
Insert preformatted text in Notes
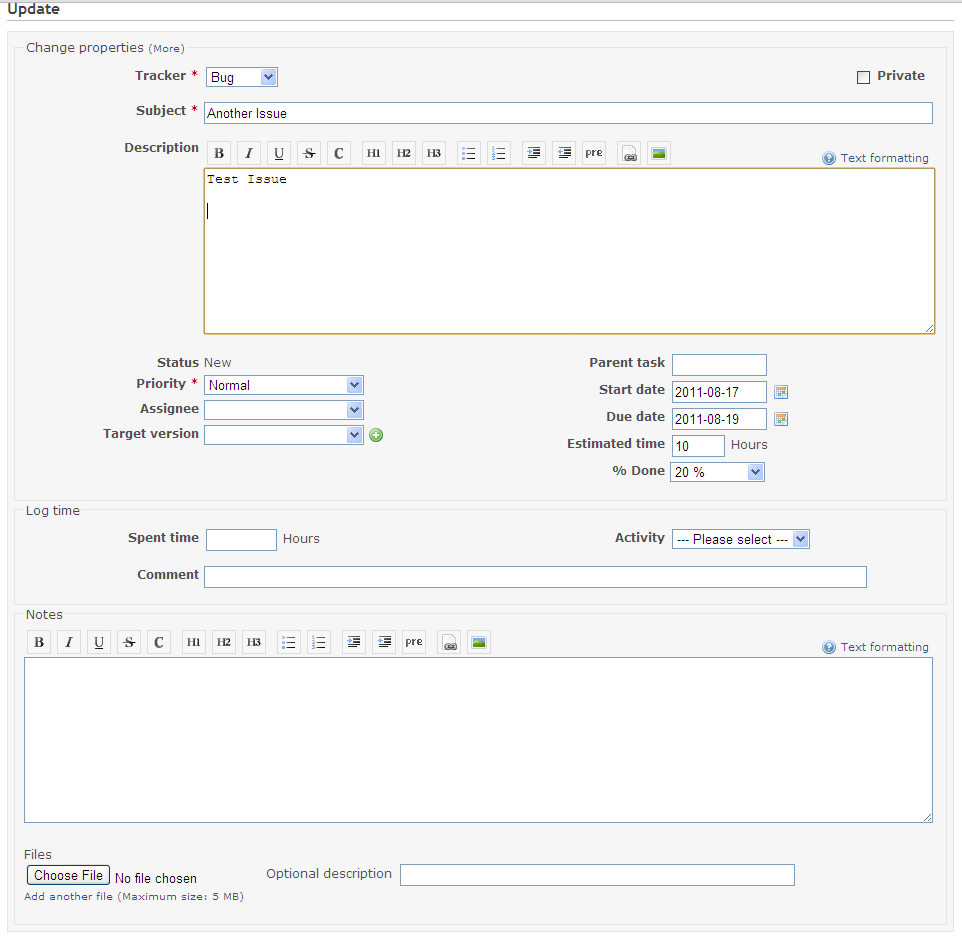414,642
